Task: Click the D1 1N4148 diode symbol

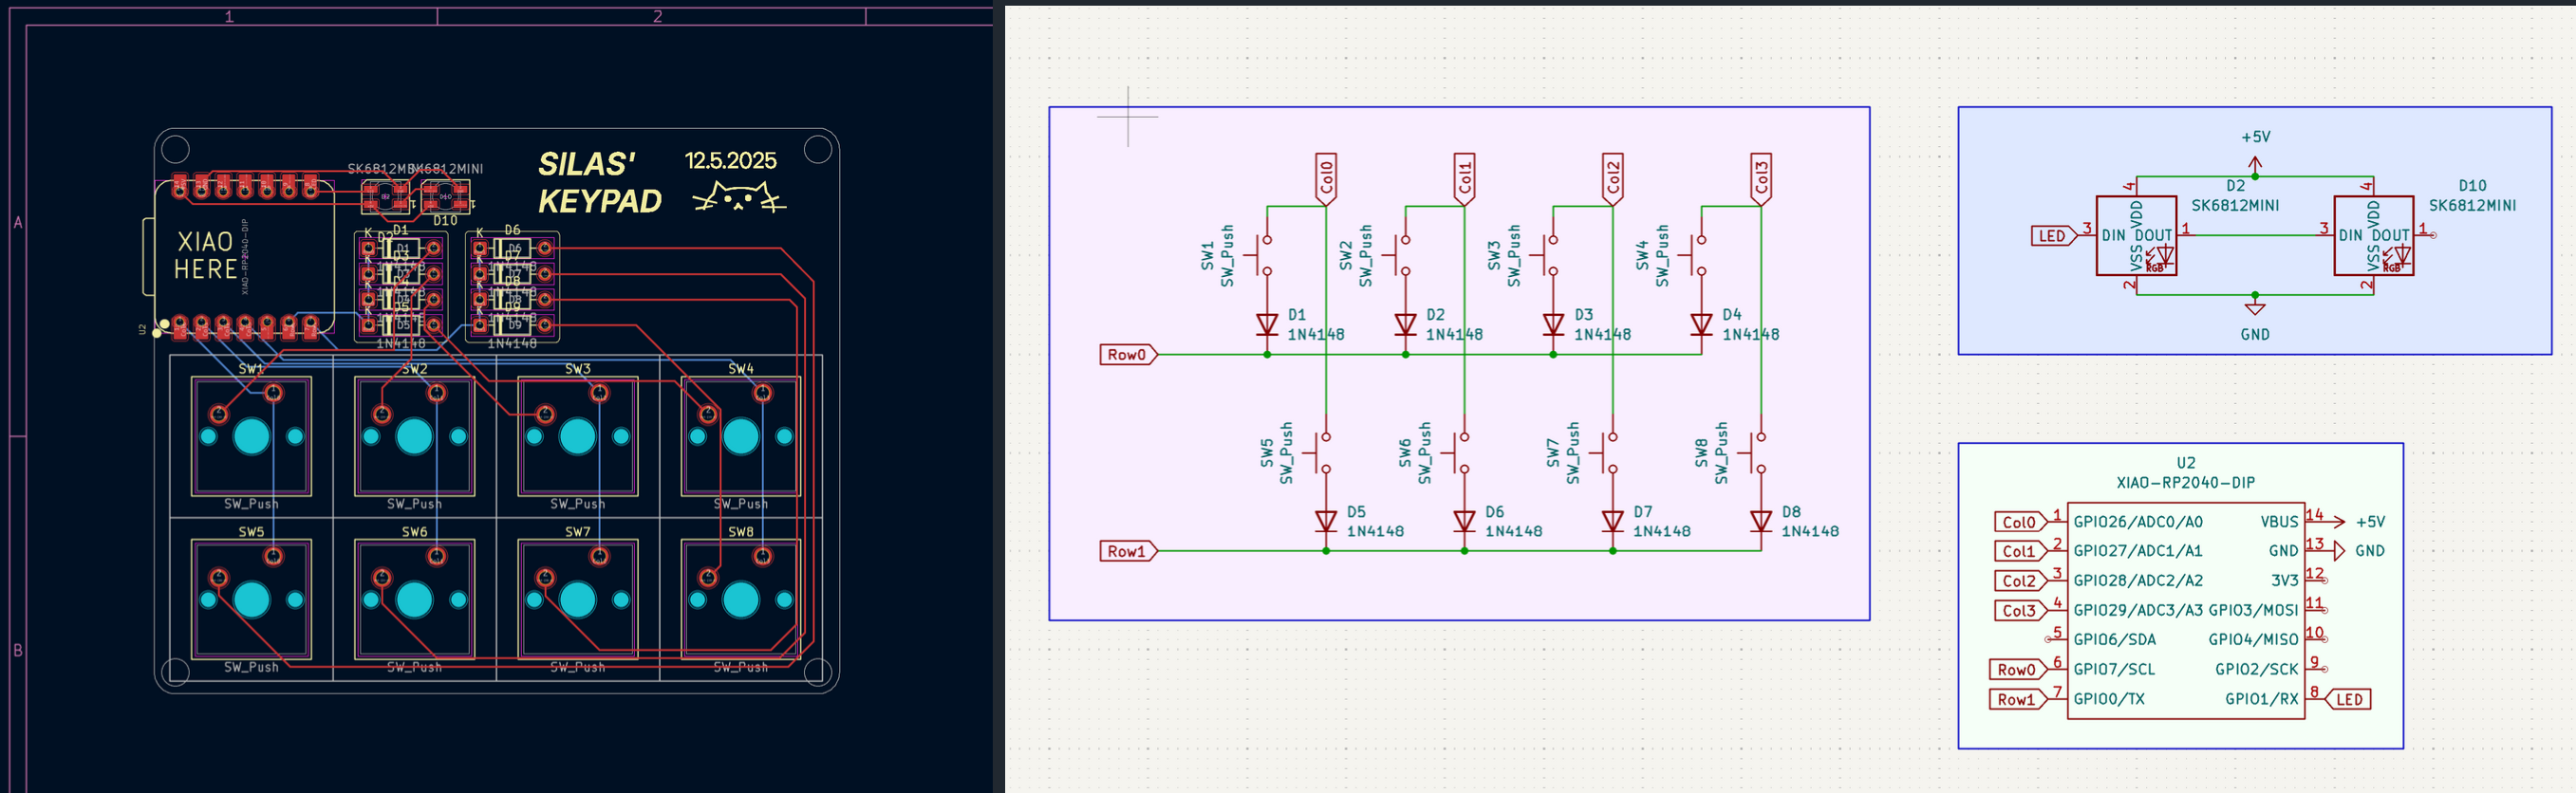Action: pyautogui.click(x=1267, y=325)
